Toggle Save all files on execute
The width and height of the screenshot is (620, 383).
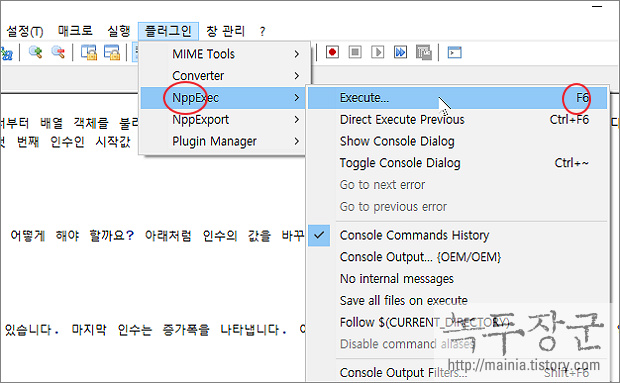[x=457, y=300]
